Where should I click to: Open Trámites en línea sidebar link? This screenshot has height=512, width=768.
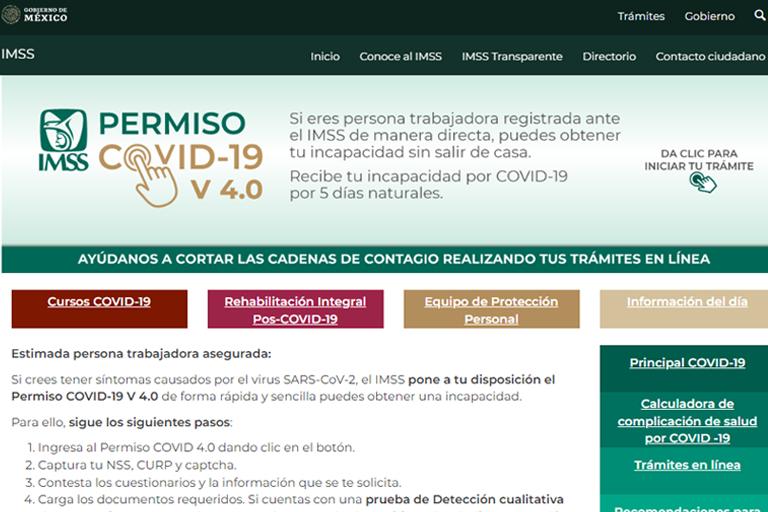[x=686, y=465]
